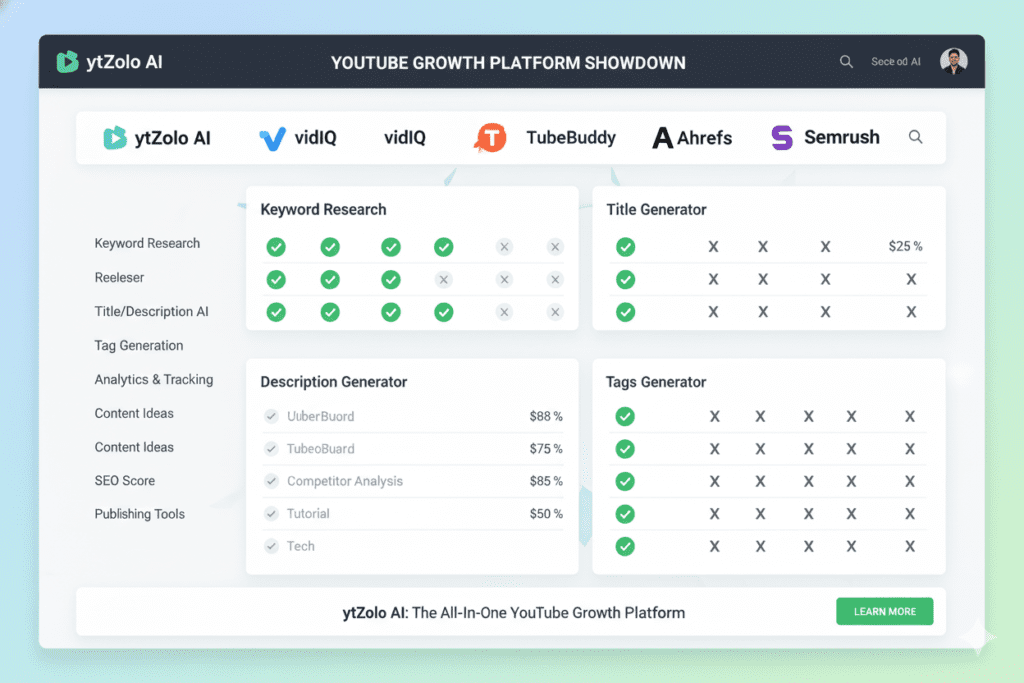Check the Tutorial option in Description Generator

(270, 513)
